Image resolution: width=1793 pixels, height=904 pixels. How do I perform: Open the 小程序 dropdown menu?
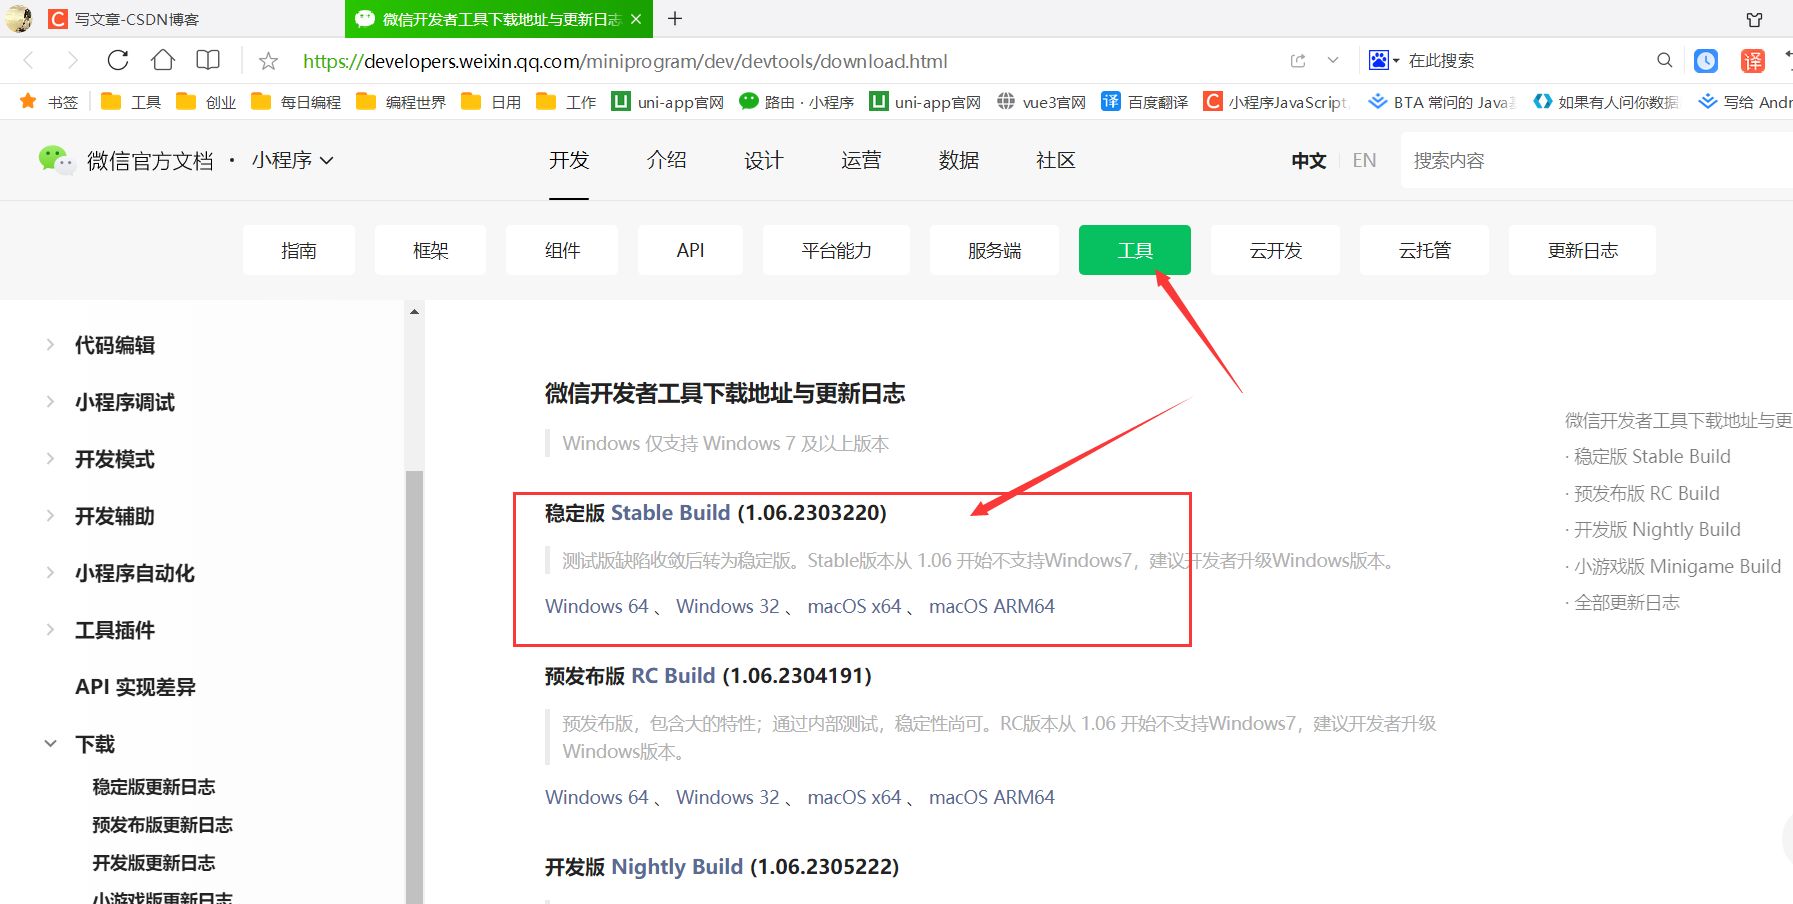click(292, 160)
